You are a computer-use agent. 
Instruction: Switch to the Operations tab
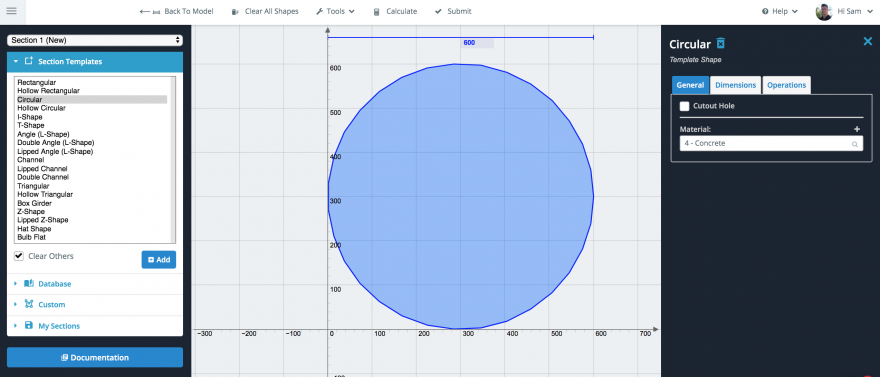pyautogui.click(x=786, y=85)
